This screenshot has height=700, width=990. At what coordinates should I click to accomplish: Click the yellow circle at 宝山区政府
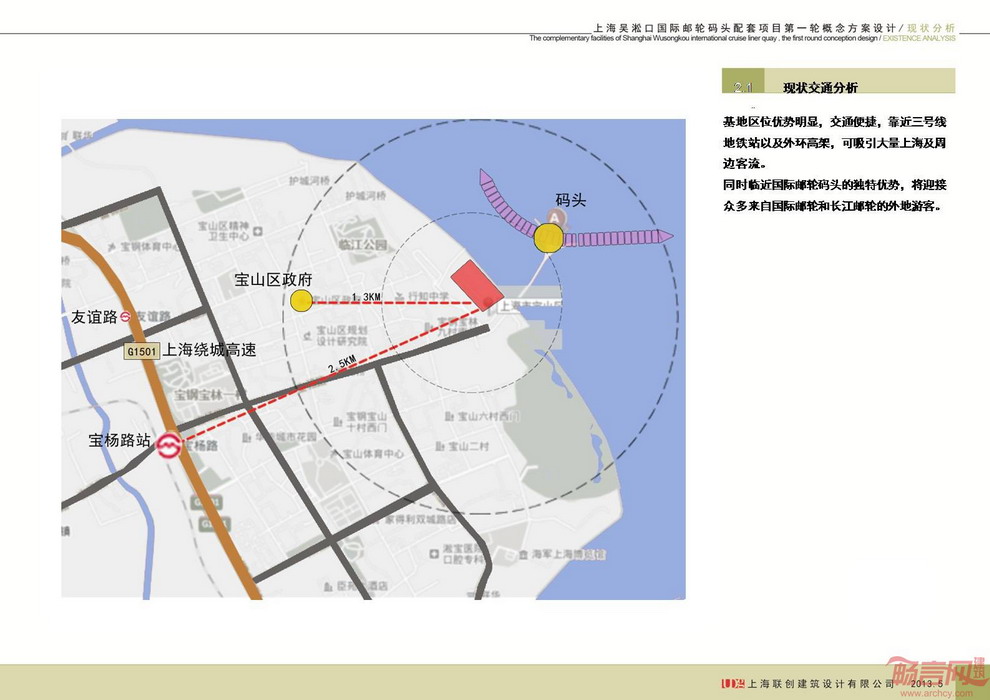click(300, 301)
